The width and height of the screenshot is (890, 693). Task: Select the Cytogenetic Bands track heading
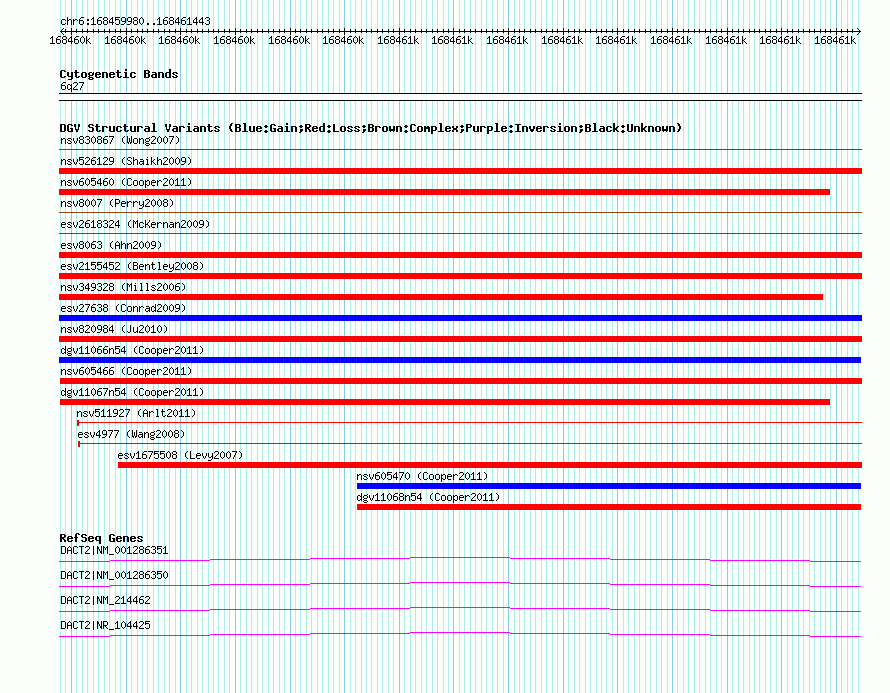pos(119,74)
